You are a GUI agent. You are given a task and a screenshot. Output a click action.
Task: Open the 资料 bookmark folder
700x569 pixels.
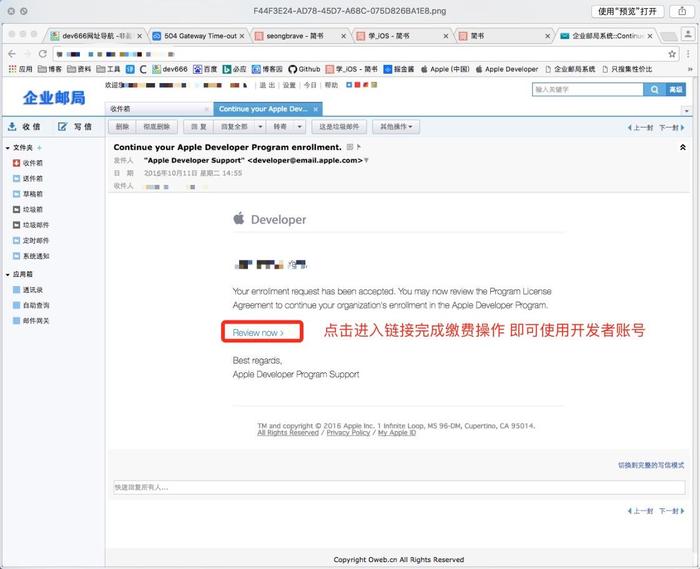79,69
